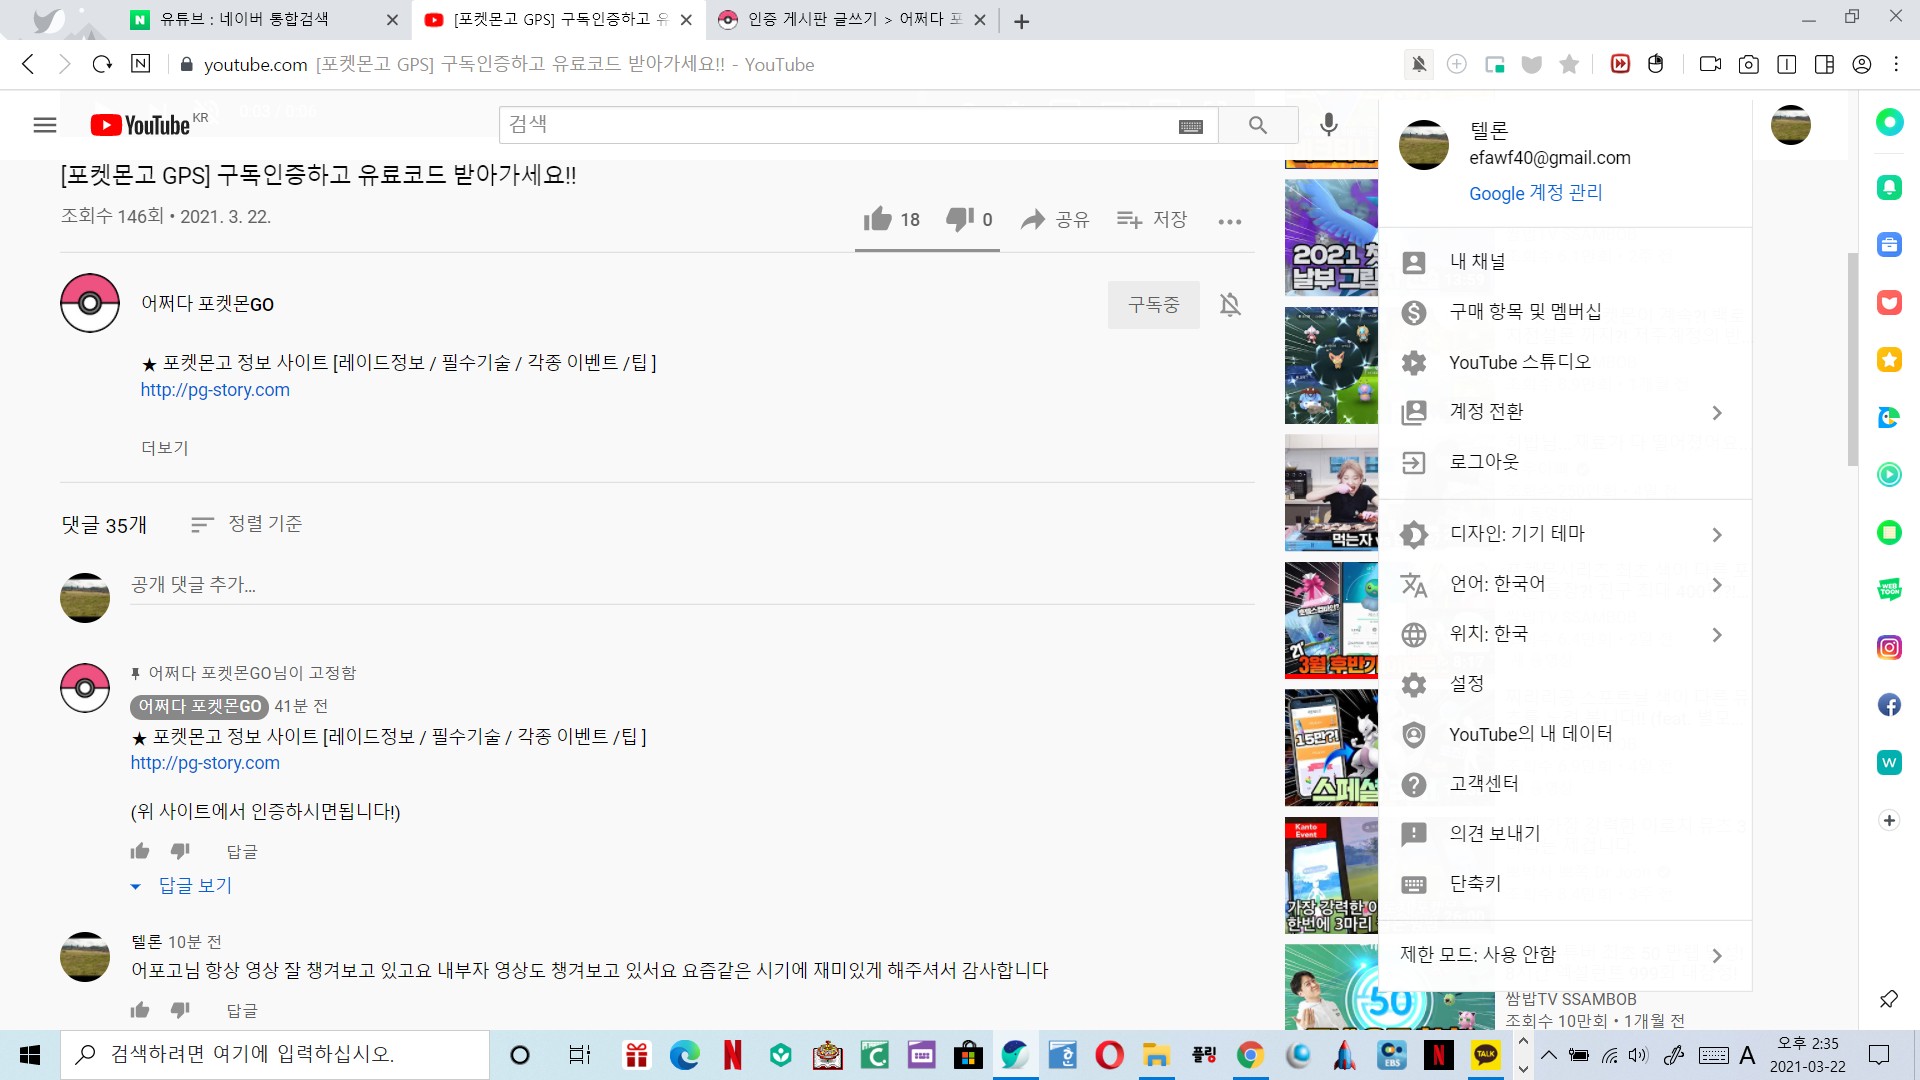Viewport: 1920px width, 1080px height.
Task: Expand 답글 보기 under the pinned comment
Action: 195,885
